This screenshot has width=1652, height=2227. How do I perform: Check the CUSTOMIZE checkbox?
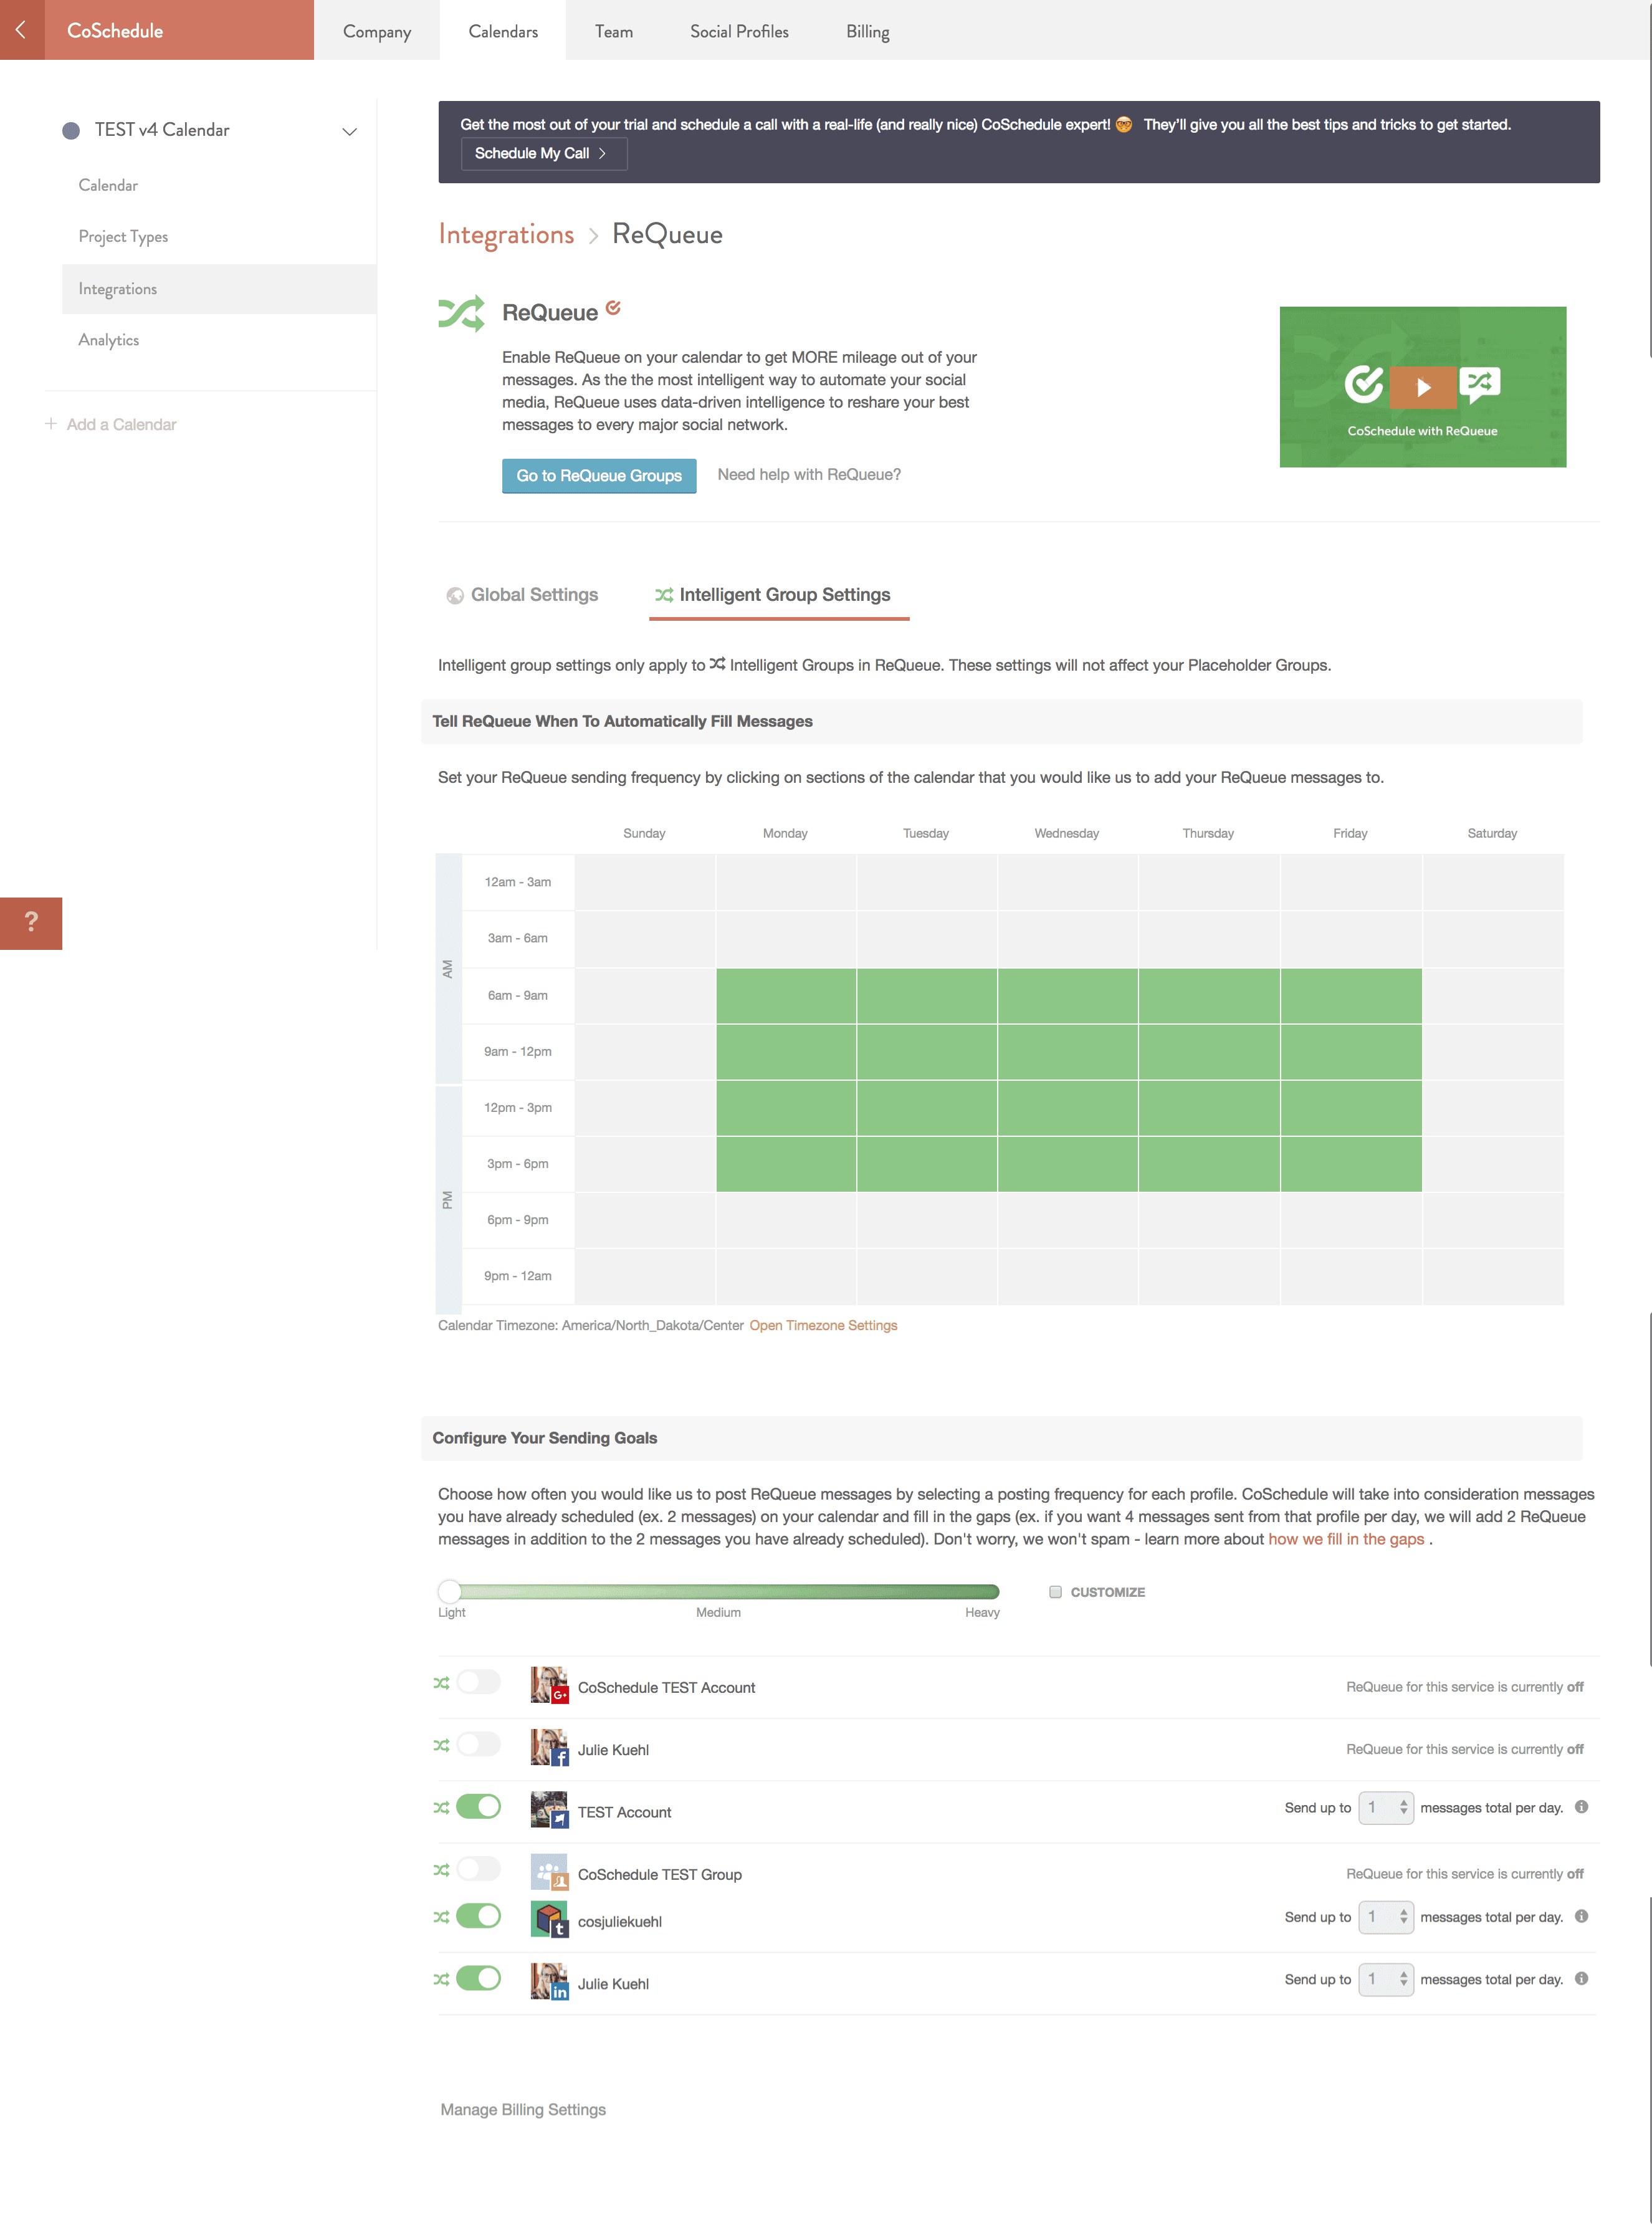click(x=1055, y=1591)
